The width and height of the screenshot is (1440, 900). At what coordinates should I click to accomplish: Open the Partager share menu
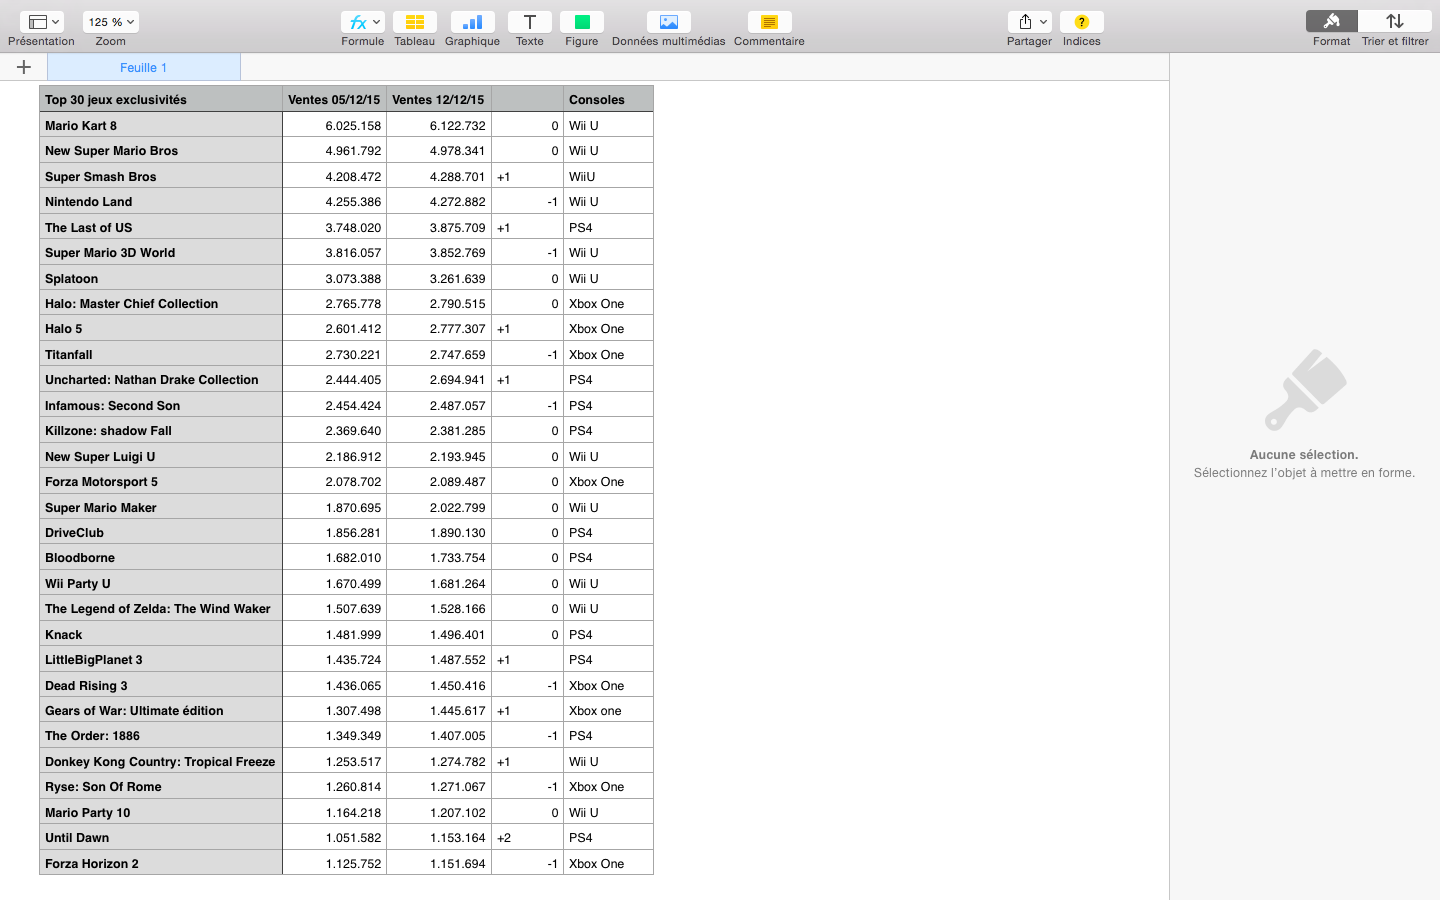coord(1029,22)
